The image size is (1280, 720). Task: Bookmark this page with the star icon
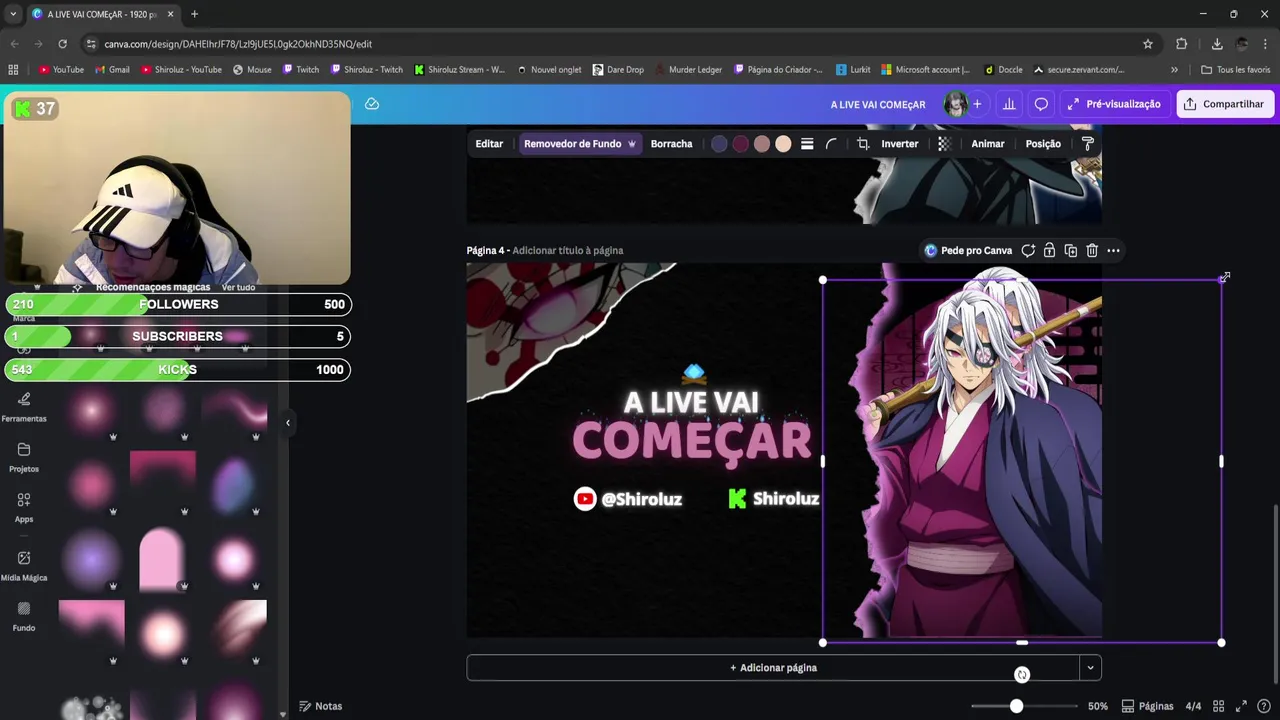pos(1148,44)
